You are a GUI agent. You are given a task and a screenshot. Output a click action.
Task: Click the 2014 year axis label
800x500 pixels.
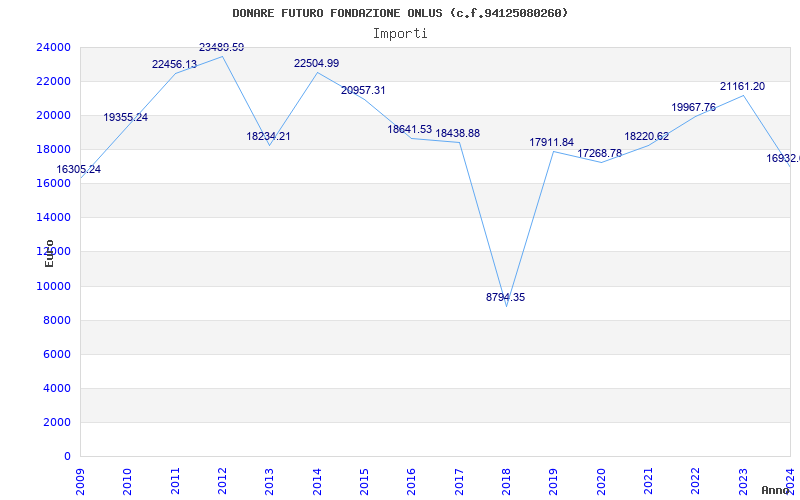pos(317,481)
